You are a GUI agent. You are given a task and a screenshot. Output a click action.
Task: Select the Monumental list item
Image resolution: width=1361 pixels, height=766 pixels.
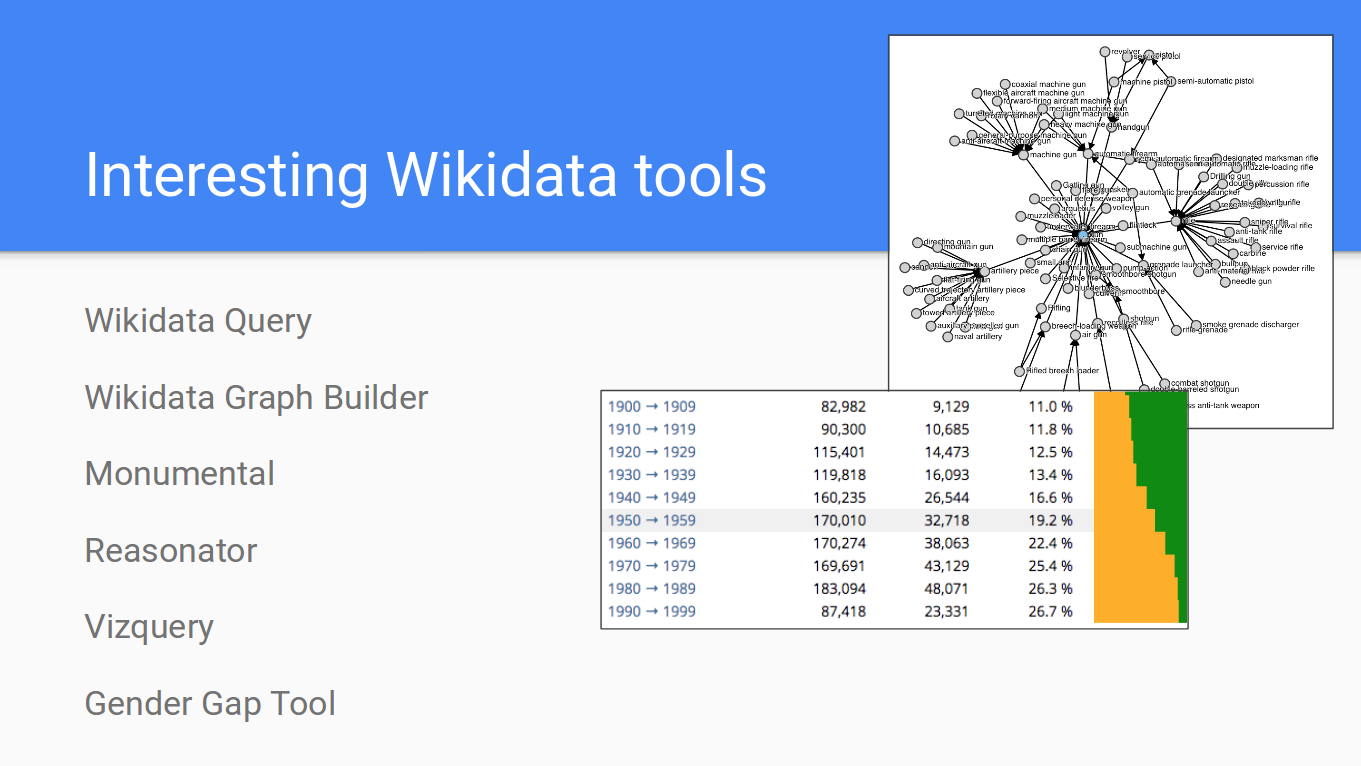pos(179,473)
